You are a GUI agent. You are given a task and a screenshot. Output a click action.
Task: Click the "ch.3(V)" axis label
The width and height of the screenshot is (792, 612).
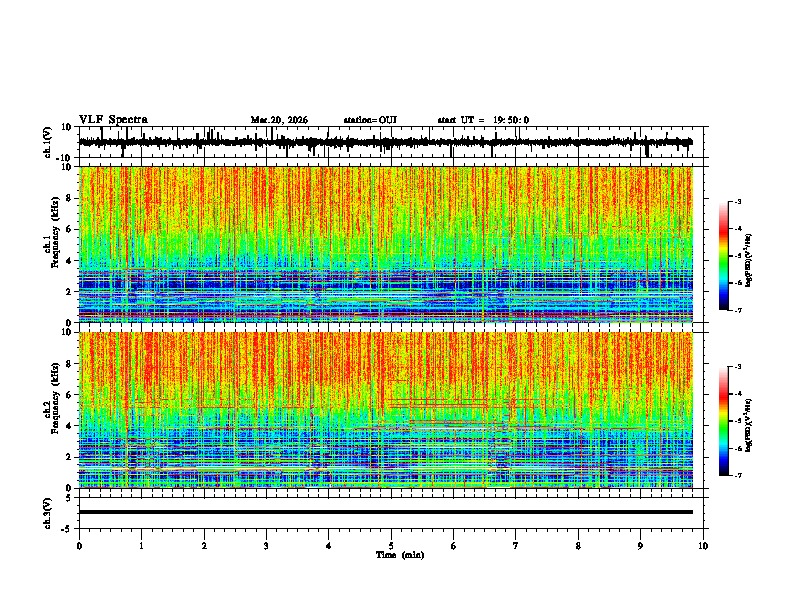[x=48, y=513]
